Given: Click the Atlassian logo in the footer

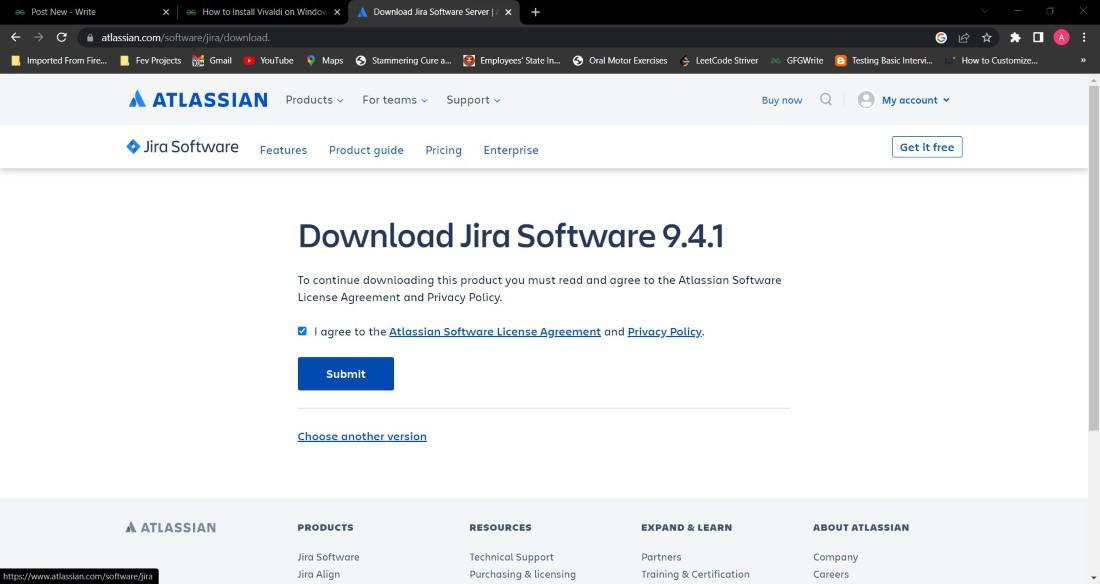Looking at the screenshot, I should coord(170,527).
